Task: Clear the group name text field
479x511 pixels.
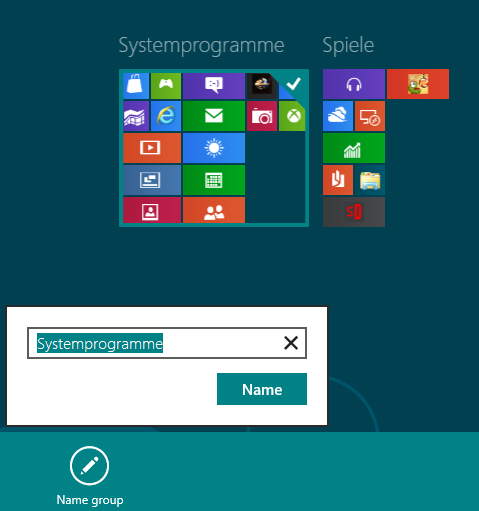Action: 291,343
